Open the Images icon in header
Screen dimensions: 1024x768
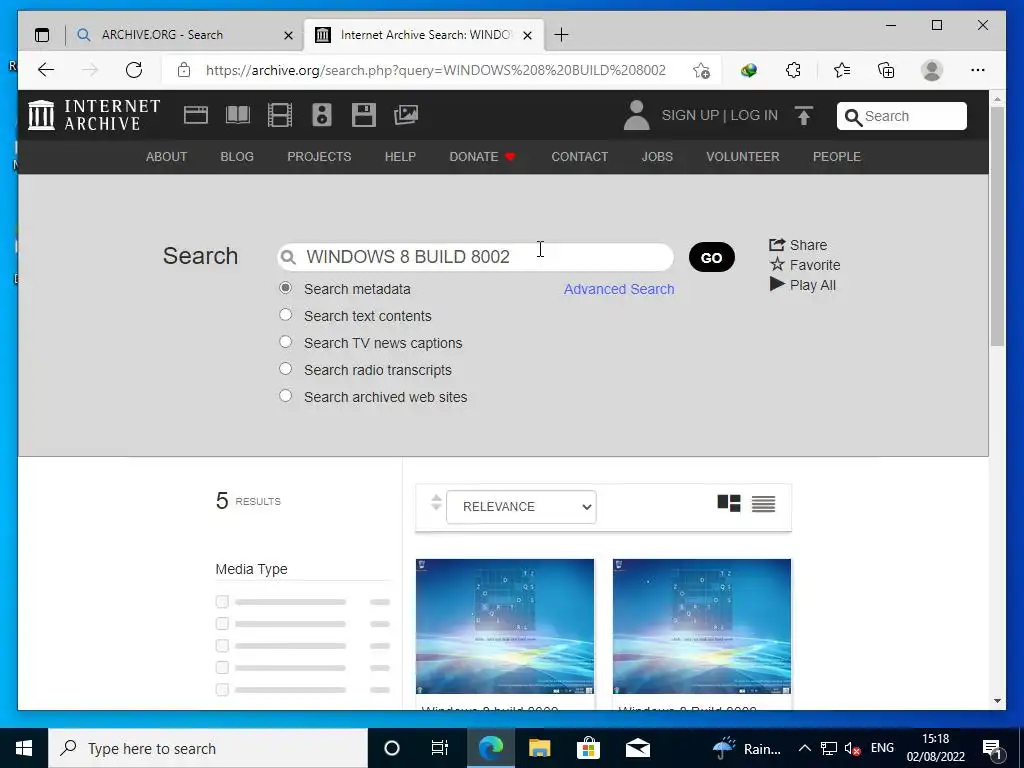(406, 115)
